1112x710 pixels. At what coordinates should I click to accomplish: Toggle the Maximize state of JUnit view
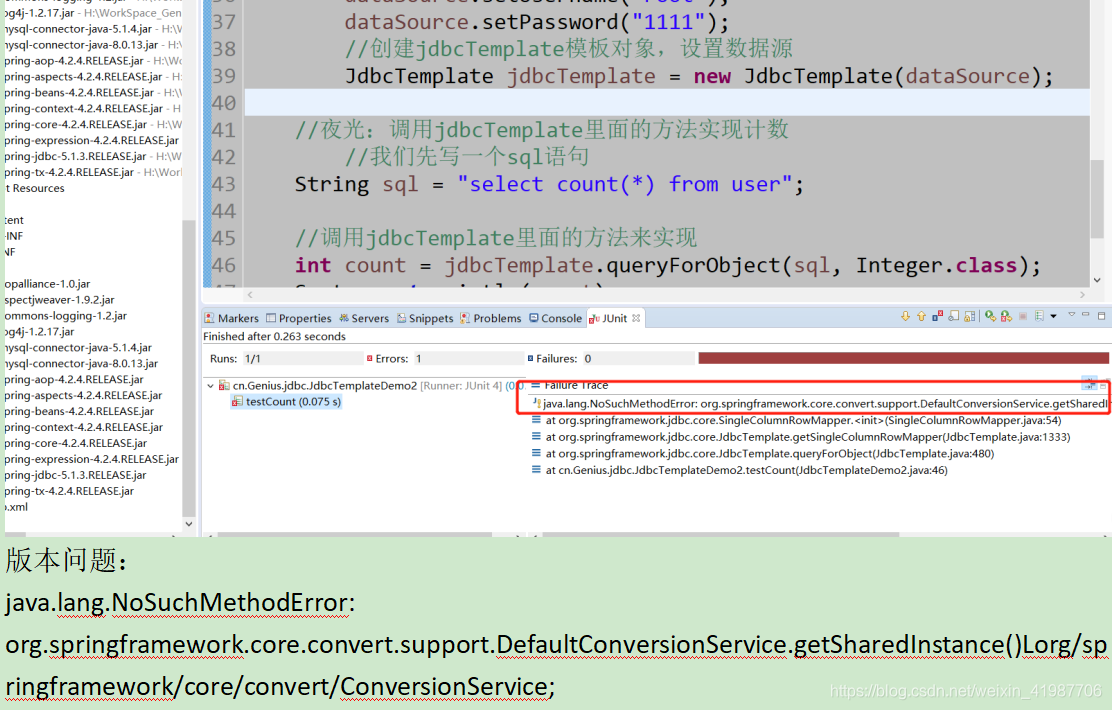(1100, 316)
